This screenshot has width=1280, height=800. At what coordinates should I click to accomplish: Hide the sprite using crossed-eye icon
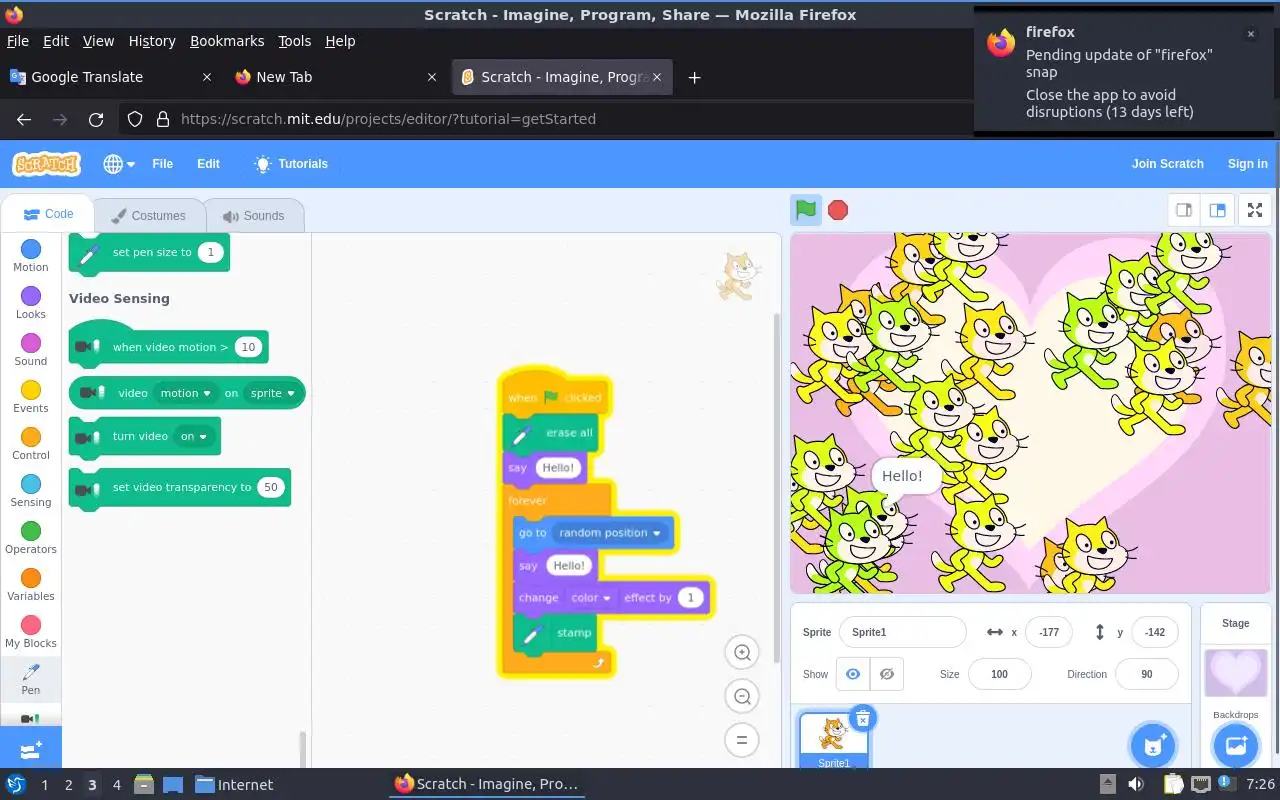click(x=886, y=674)
